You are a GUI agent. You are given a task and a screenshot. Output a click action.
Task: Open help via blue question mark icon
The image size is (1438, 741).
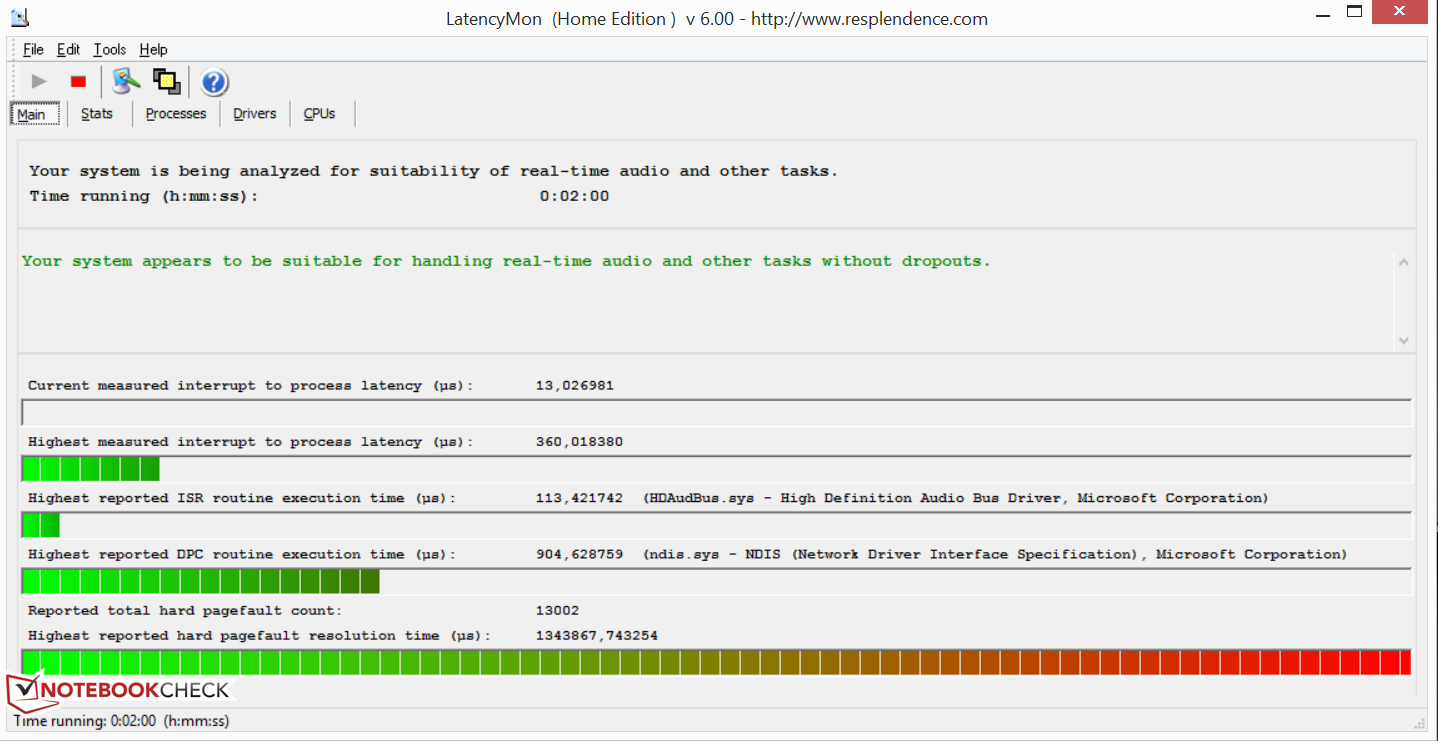pos(214,82)
